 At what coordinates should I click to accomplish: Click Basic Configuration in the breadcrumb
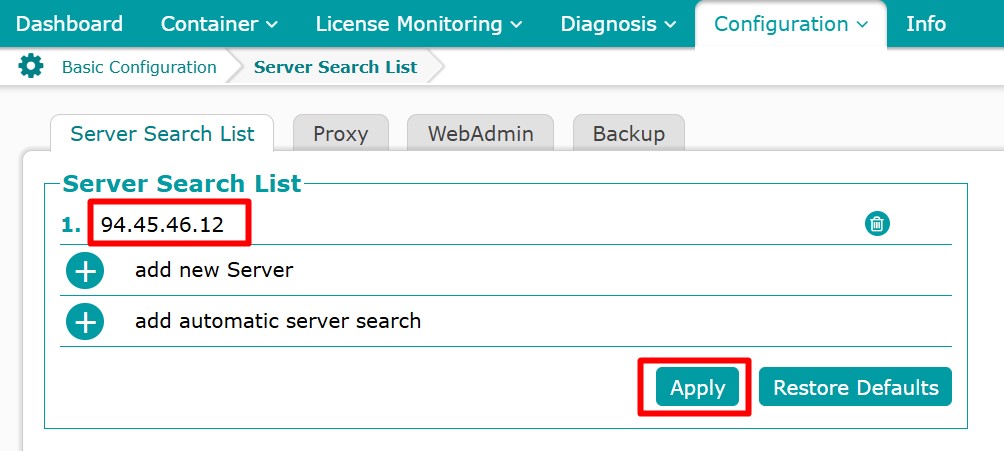coord(139,67)
